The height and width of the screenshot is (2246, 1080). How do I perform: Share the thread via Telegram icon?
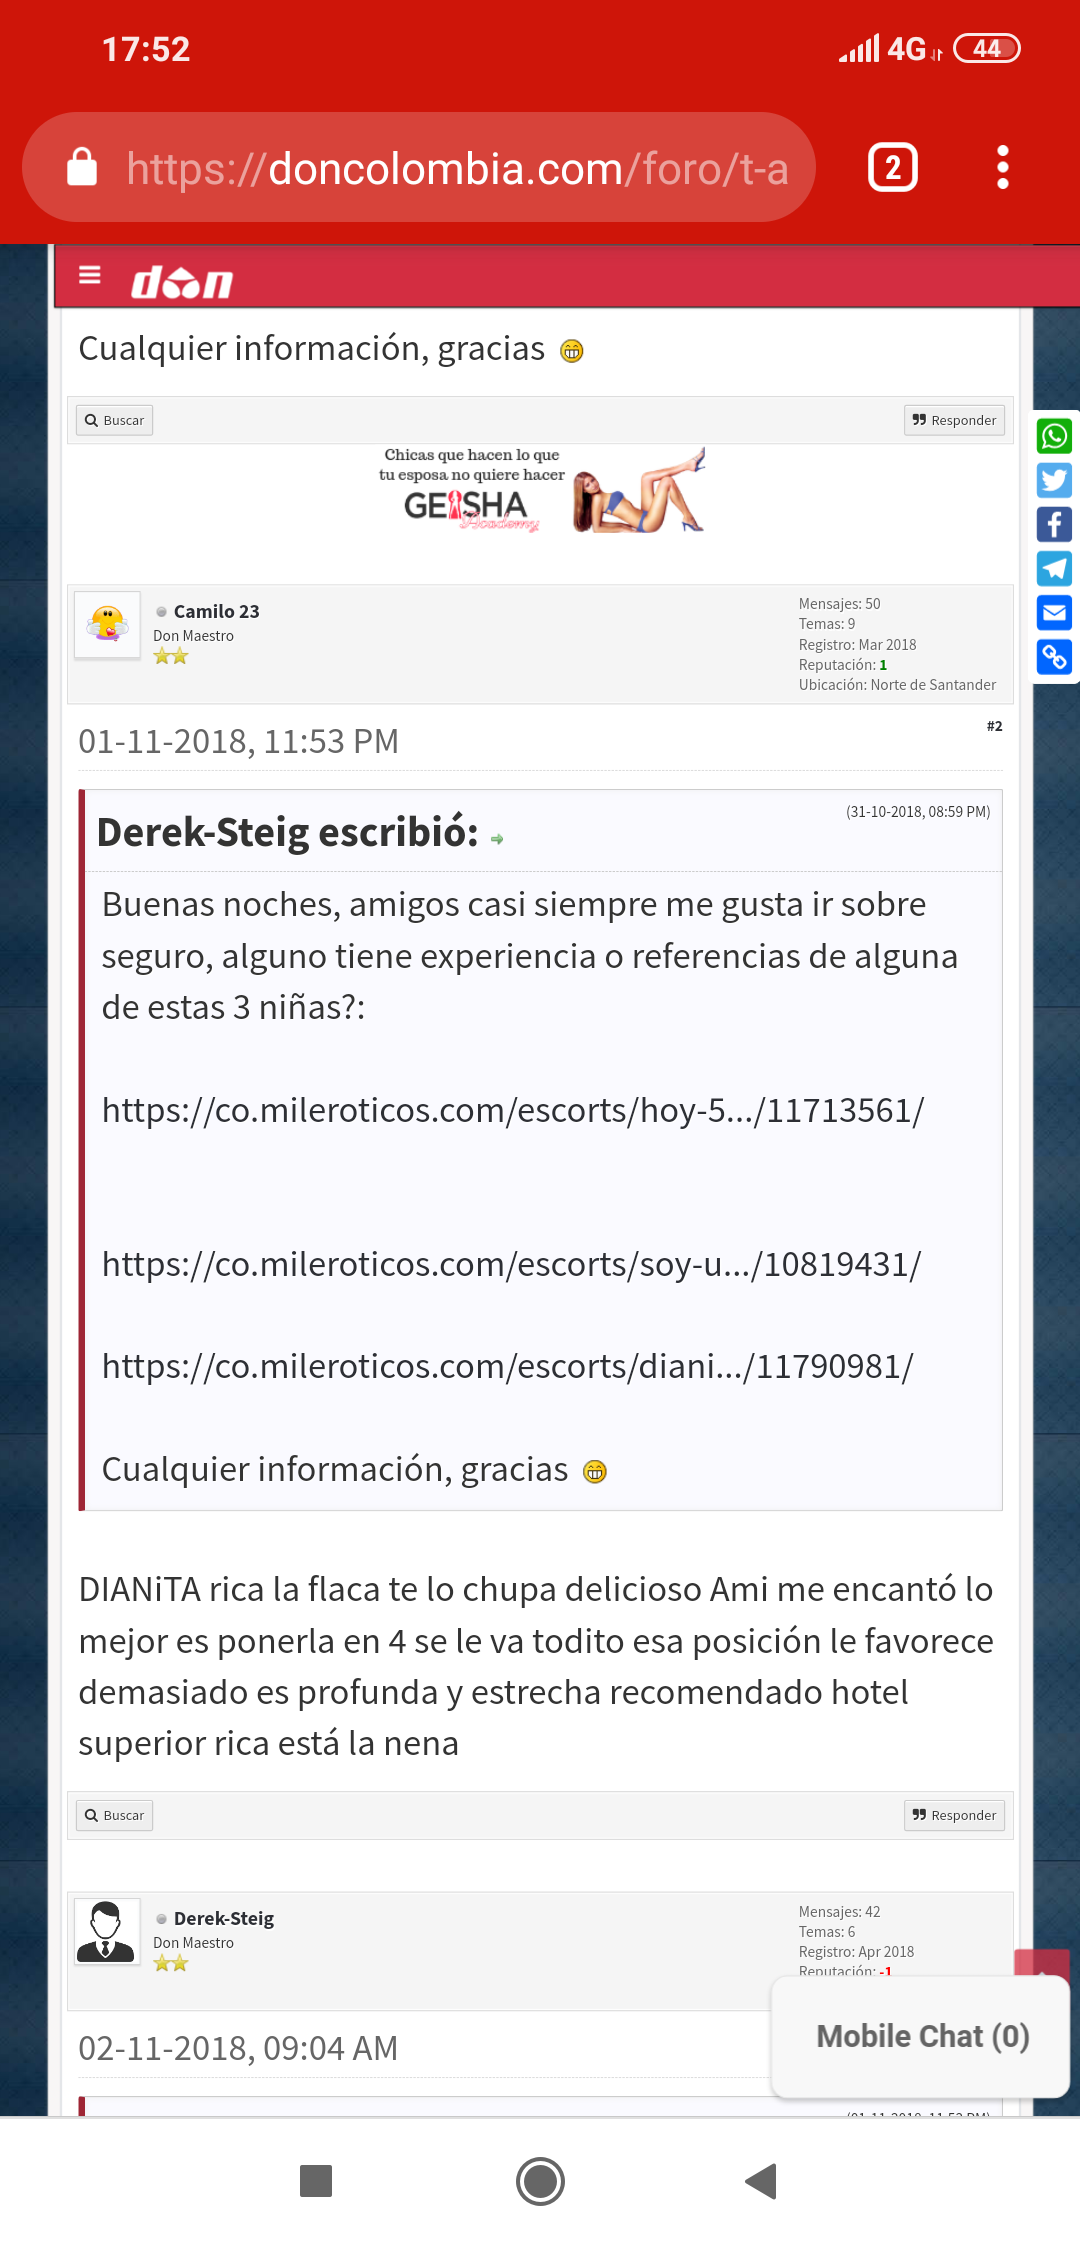(1054, 569)
